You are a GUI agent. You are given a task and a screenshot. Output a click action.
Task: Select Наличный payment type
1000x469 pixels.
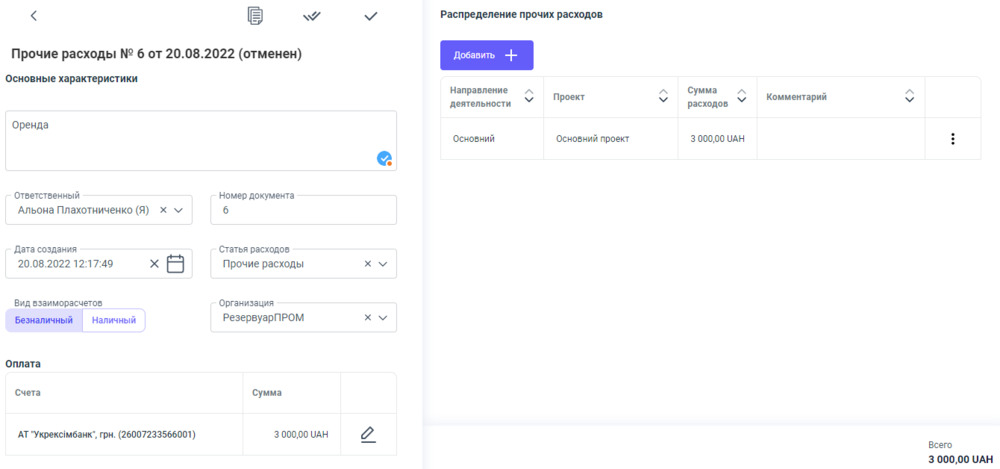point(114,320)
